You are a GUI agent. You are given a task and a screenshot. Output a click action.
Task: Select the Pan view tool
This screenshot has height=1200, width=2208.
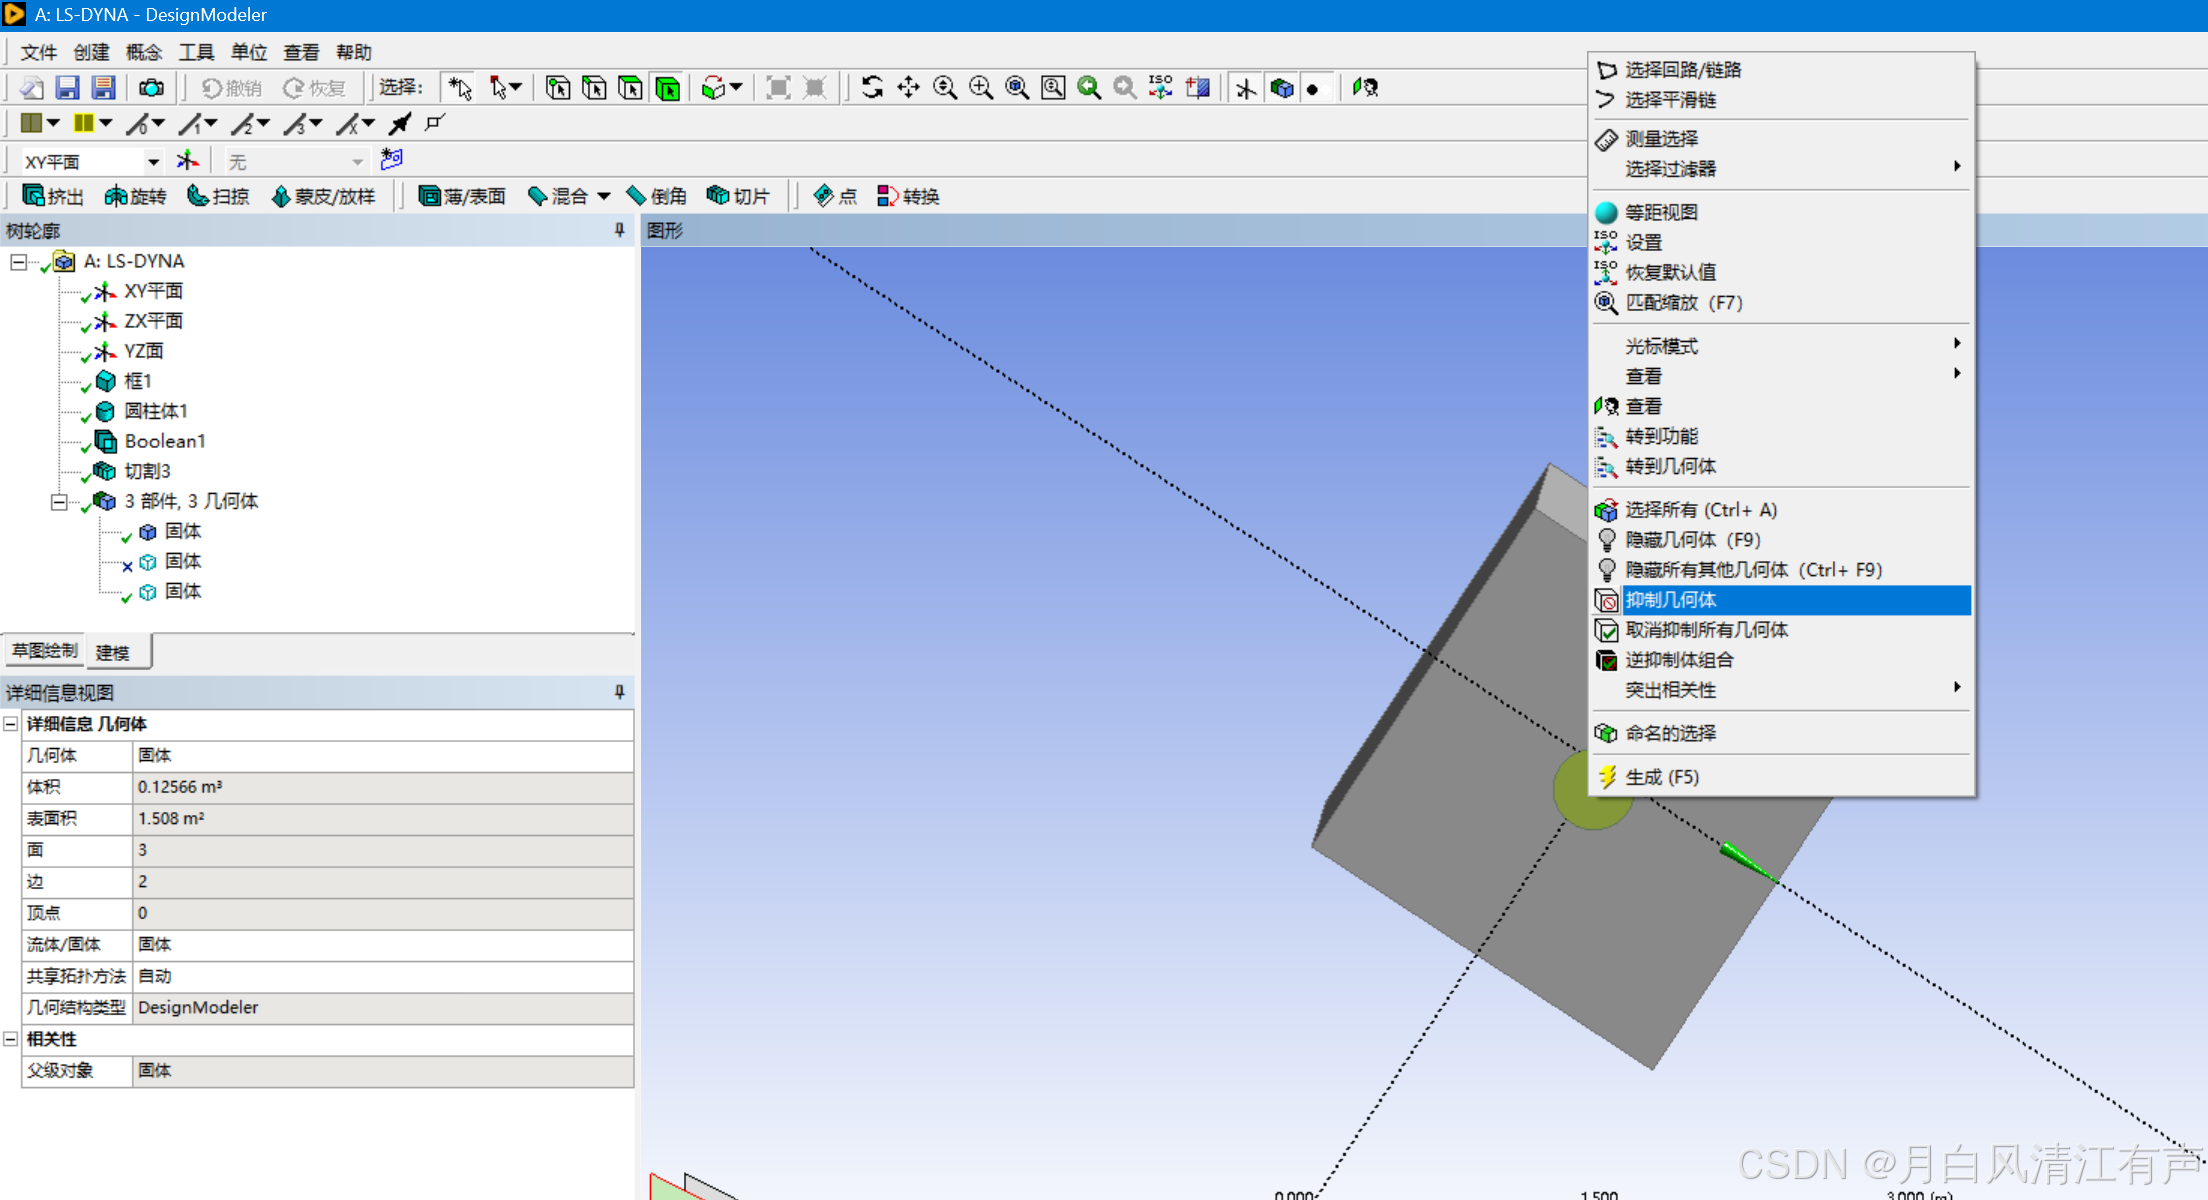point(908,88)
